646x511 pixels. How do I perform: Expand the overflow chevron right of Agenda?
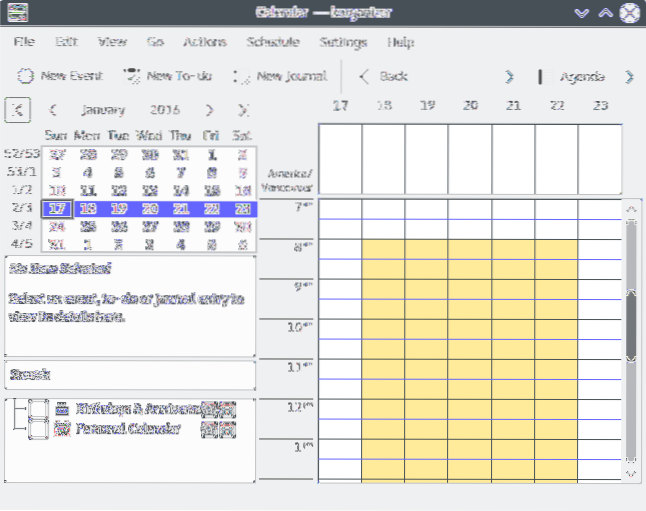click(x=629, y=76)
